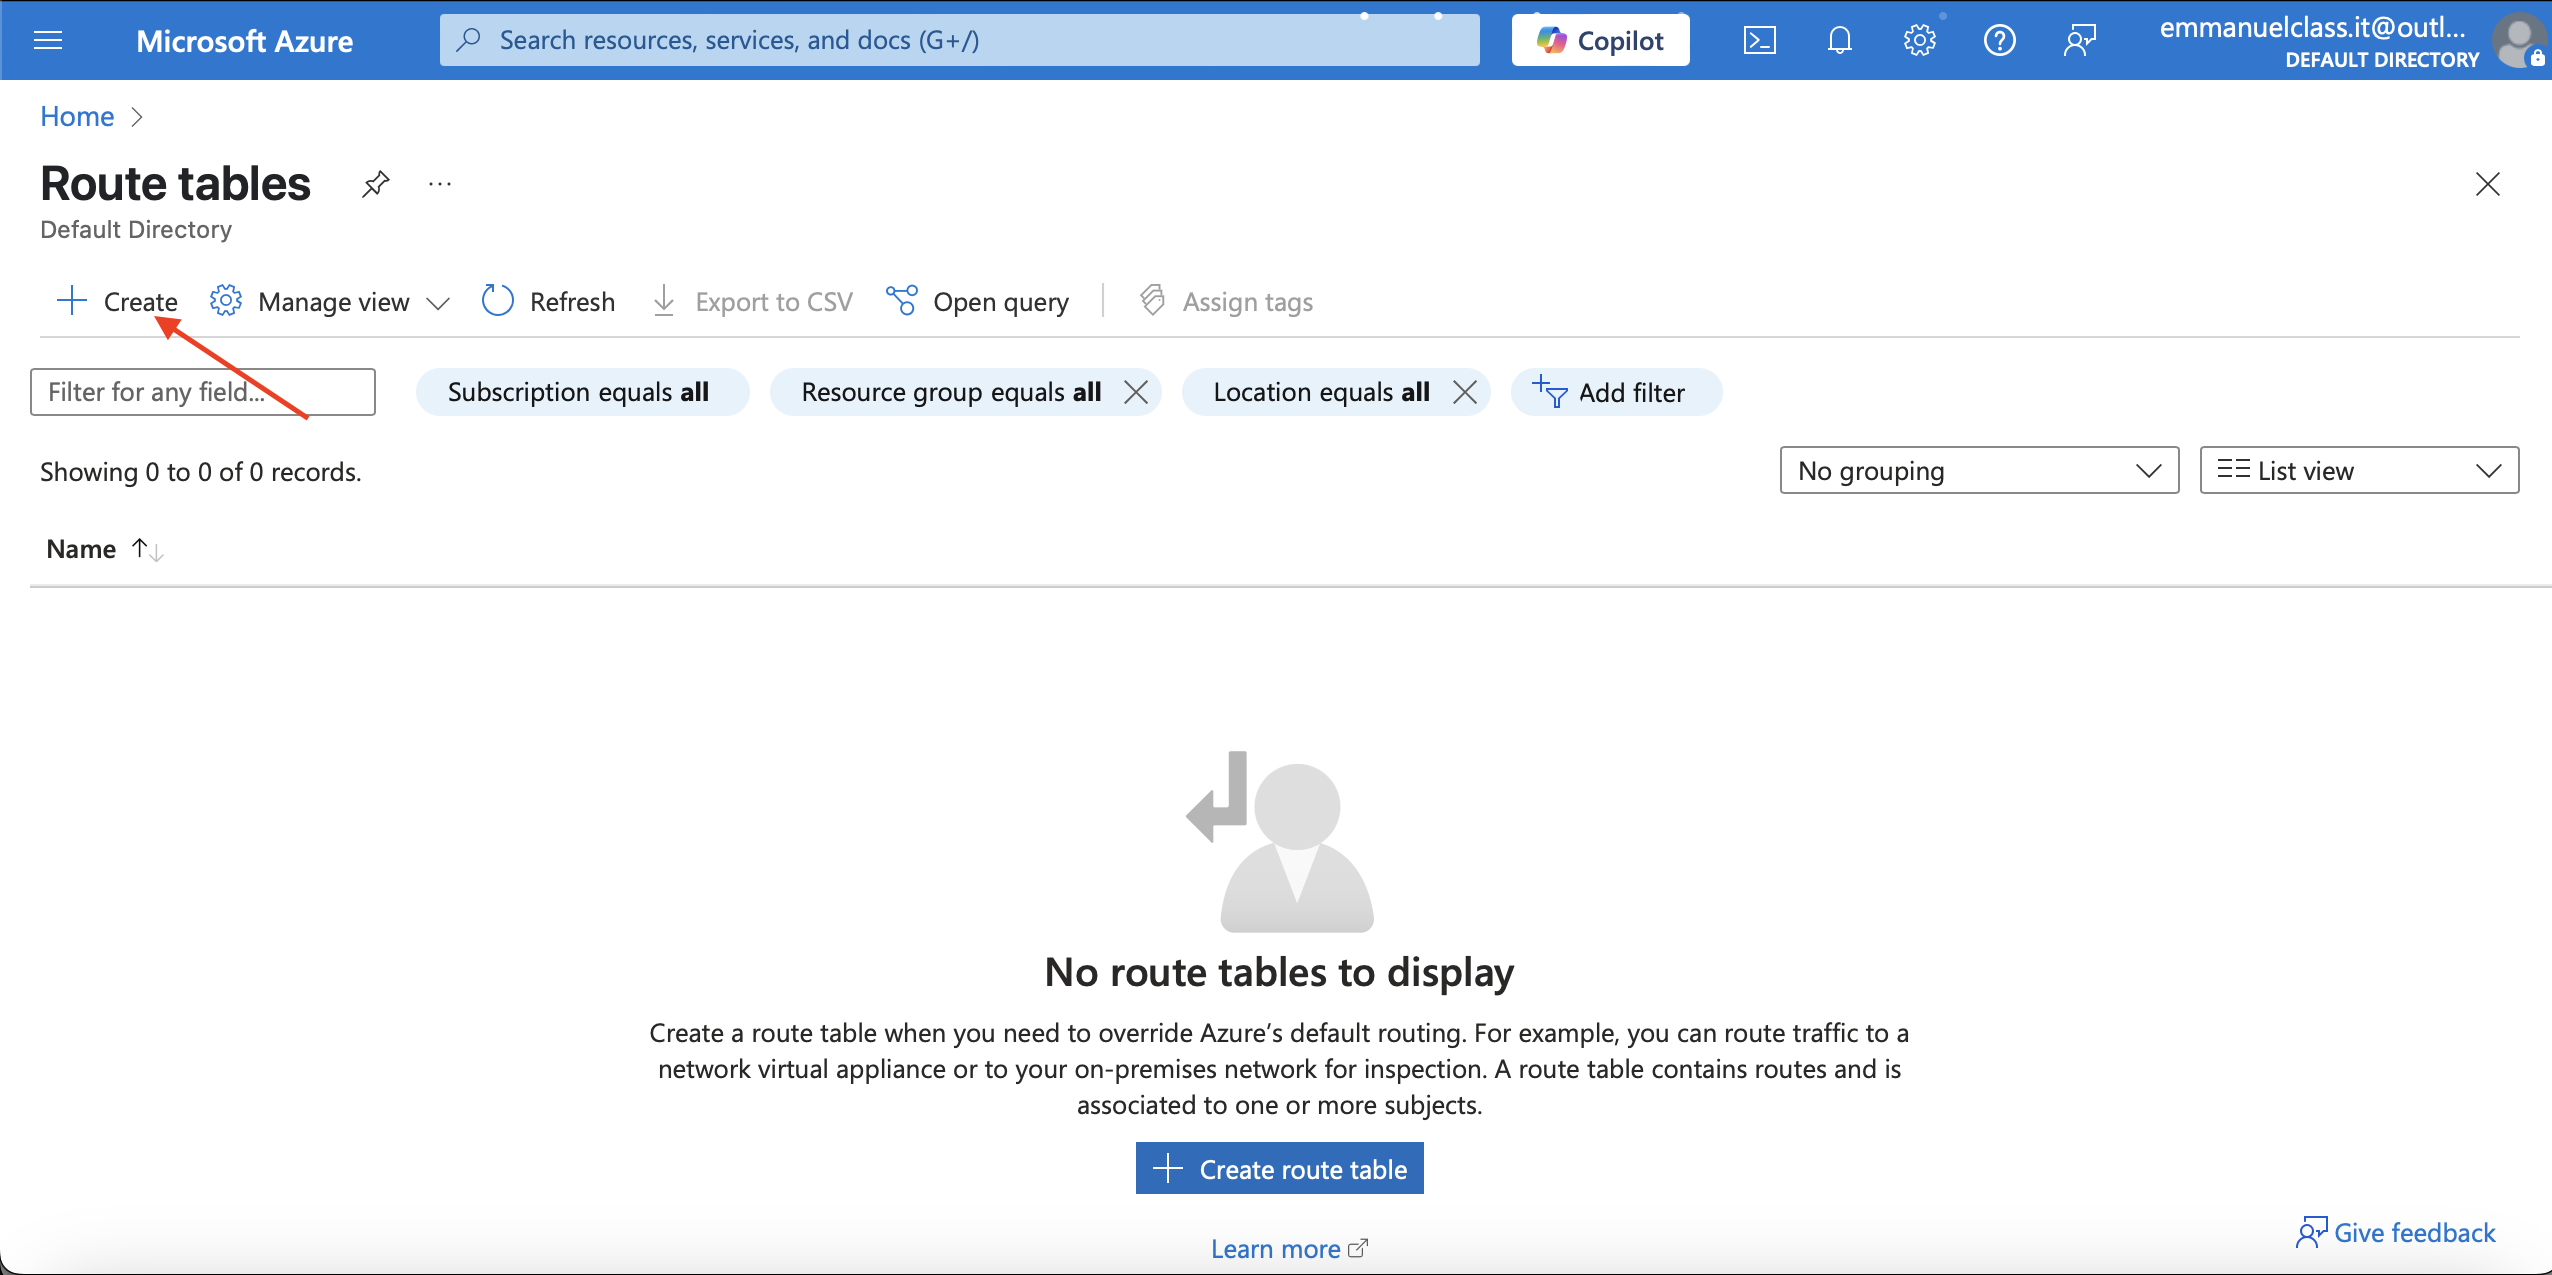This screenshot has width=2552, height=1275.
Task: Refresh the route tables list
Action: [x=548, y=301]
